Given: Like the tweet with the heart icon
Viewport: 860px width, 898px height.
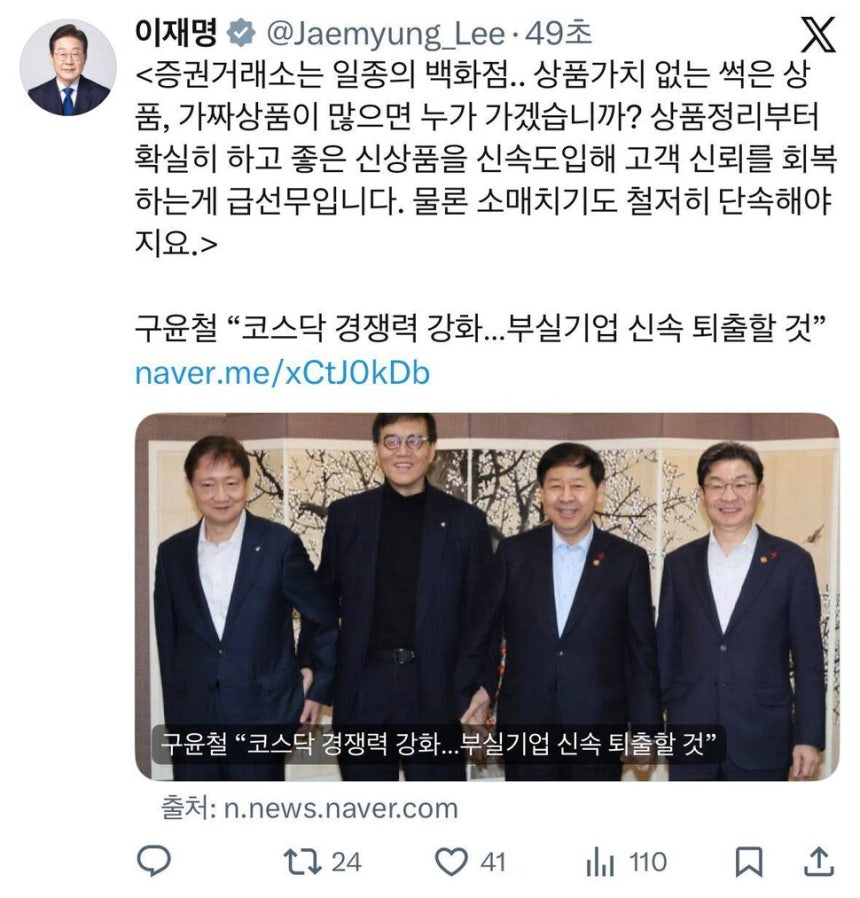Looking at the screenshot, I should (x=451, y=862).
